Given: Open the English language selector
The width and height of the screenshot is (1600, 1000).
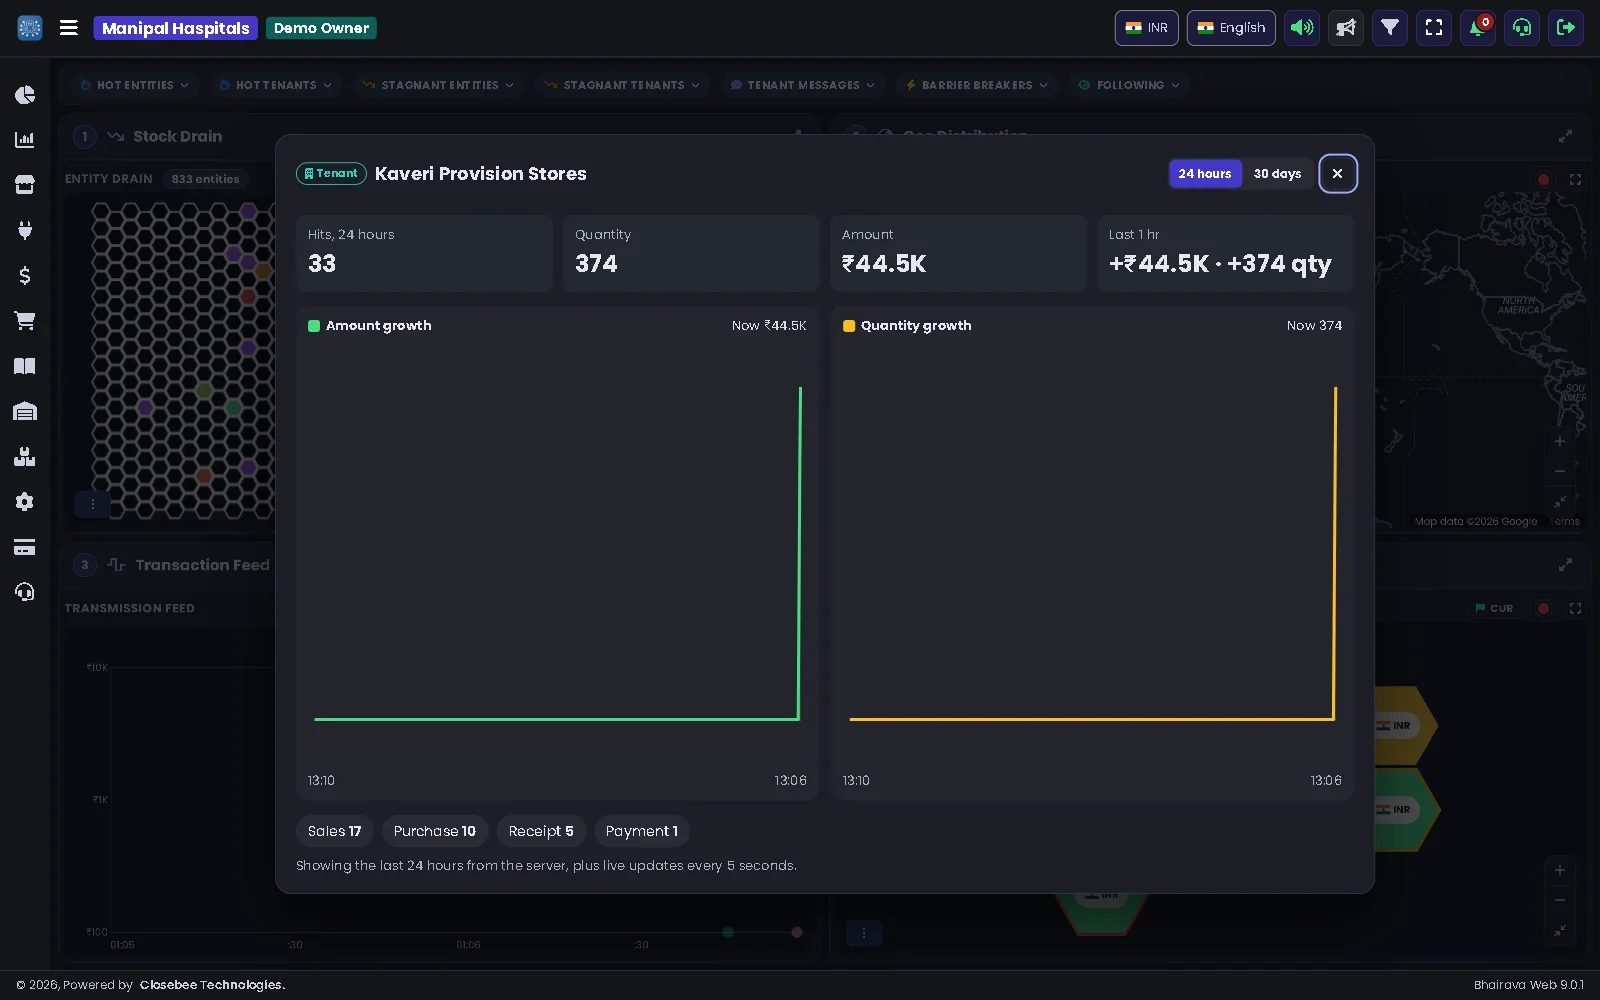Looking at the screenshot, I should coord(1231,28).
